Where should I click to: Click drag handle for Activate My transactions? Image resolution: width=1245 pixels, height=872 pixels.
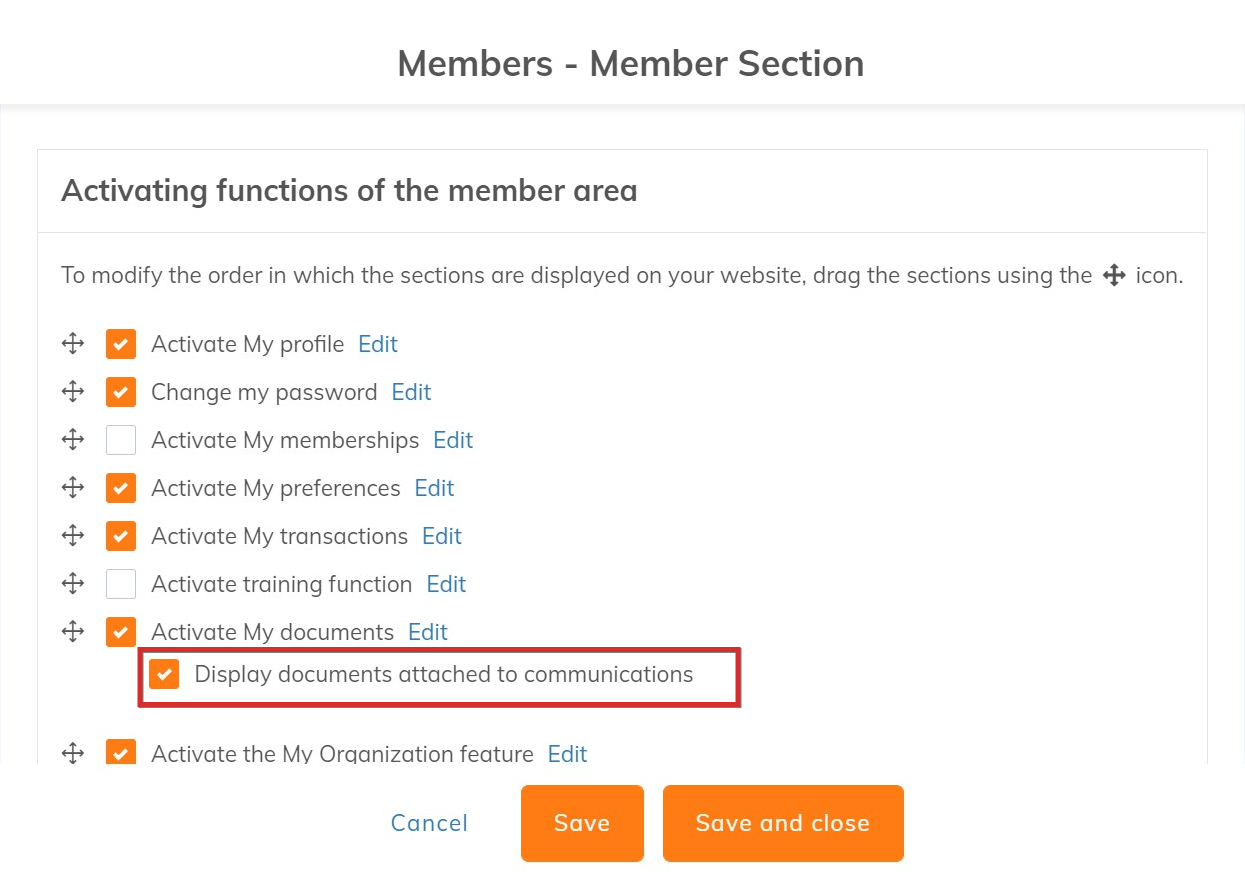point(73,536)
